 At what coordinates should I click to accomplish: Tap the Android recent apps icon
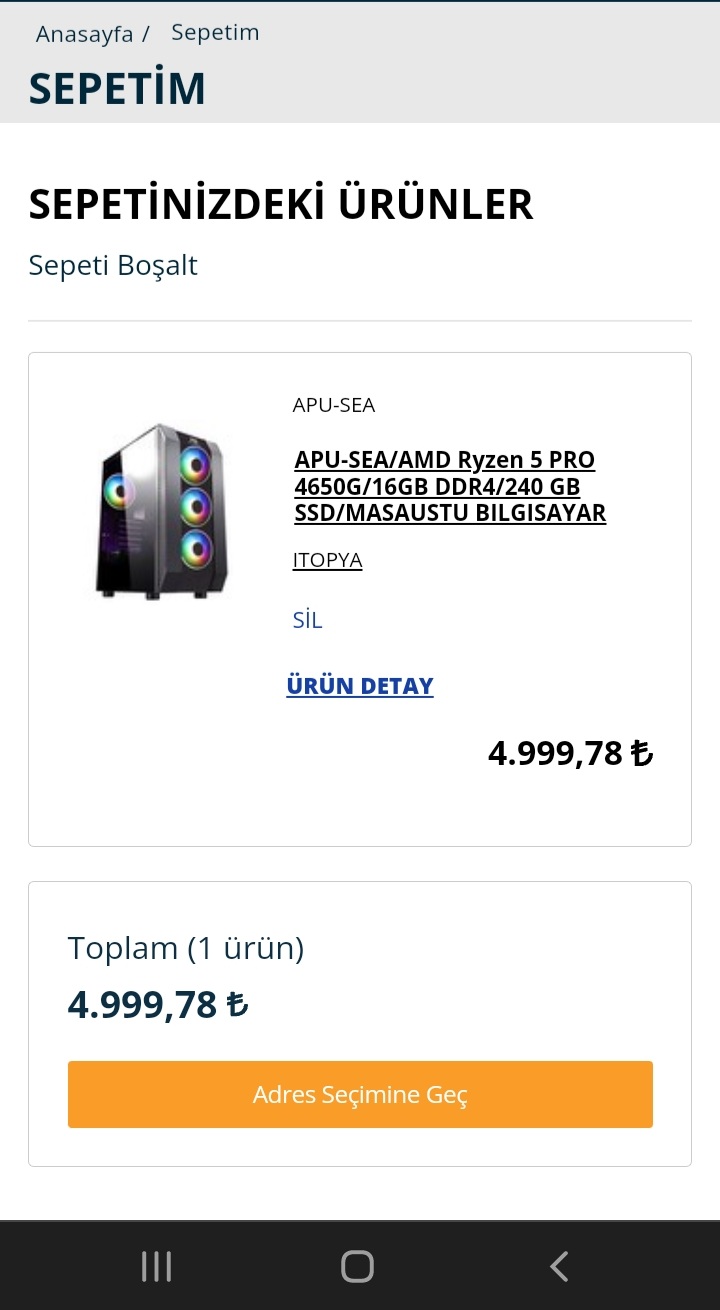[156, 1266]
